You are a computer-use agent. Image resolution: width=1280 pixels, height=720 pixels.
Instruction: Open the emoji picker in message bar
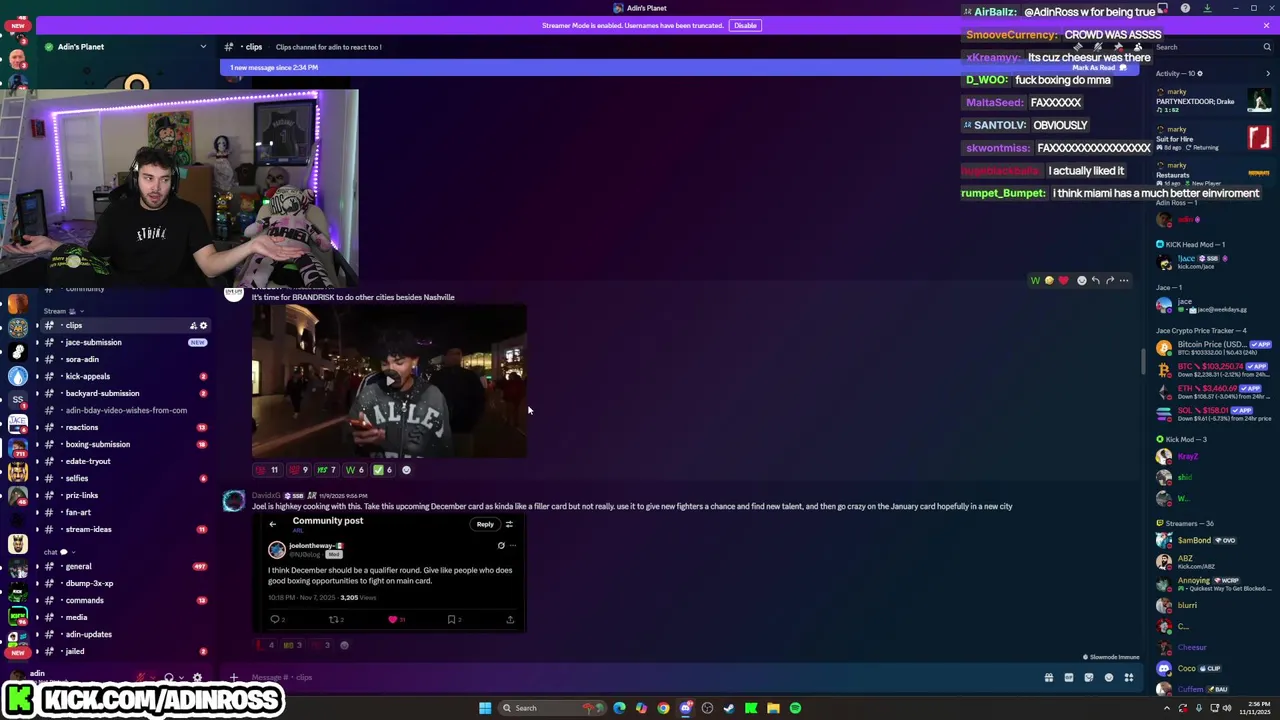point(1109,677)
